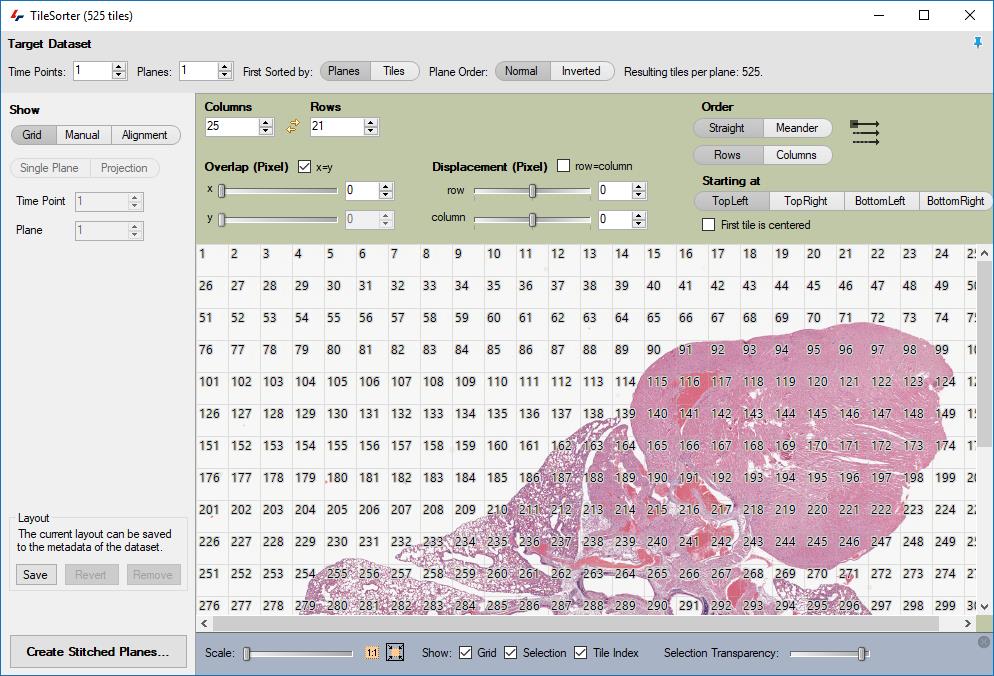Increase Displacement row value stepper
The height and width of the screenshot is (676, 994).
639,186
